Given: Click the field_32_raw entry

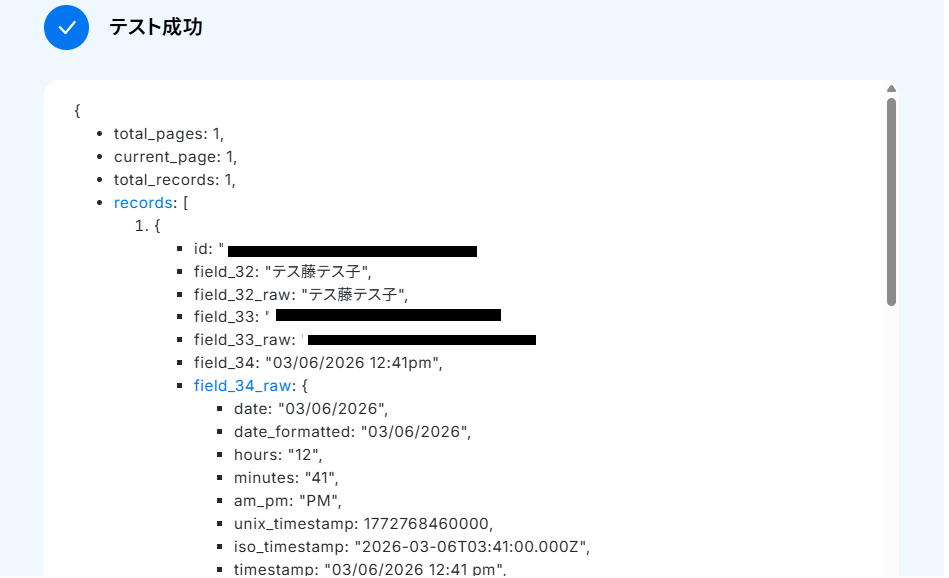Looking at the screenshot, I should point(301,295).
